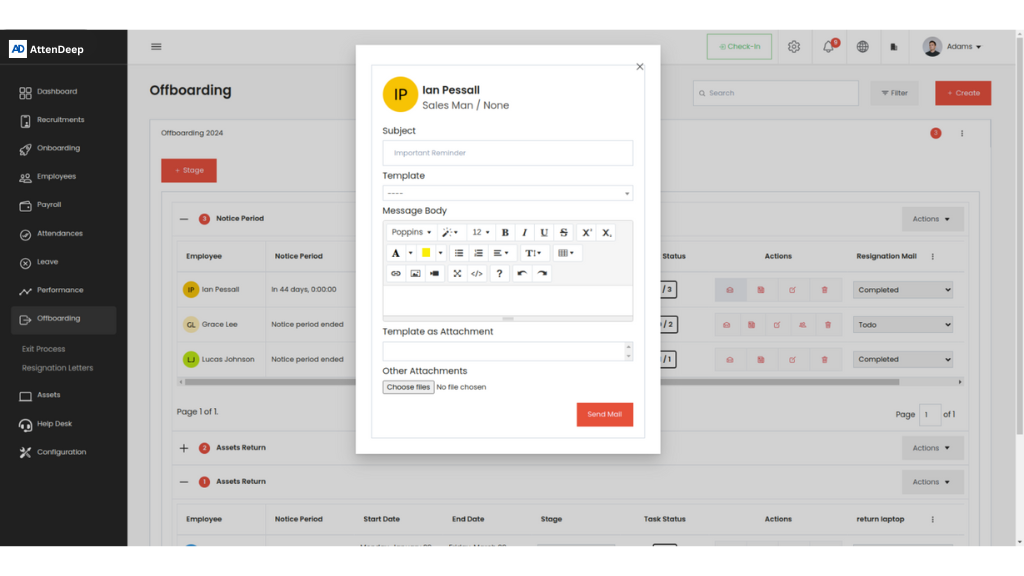Expand the collapsed Assets Return stage
The image size is (1024, 576).
point(184,448)
